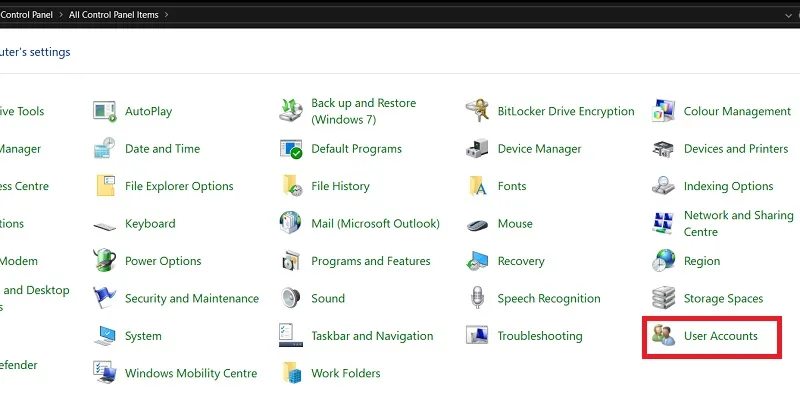Expand chevron after Control Panel breadcrumb
The width and height of the screenshot is (800, 413).
[61, 15]
